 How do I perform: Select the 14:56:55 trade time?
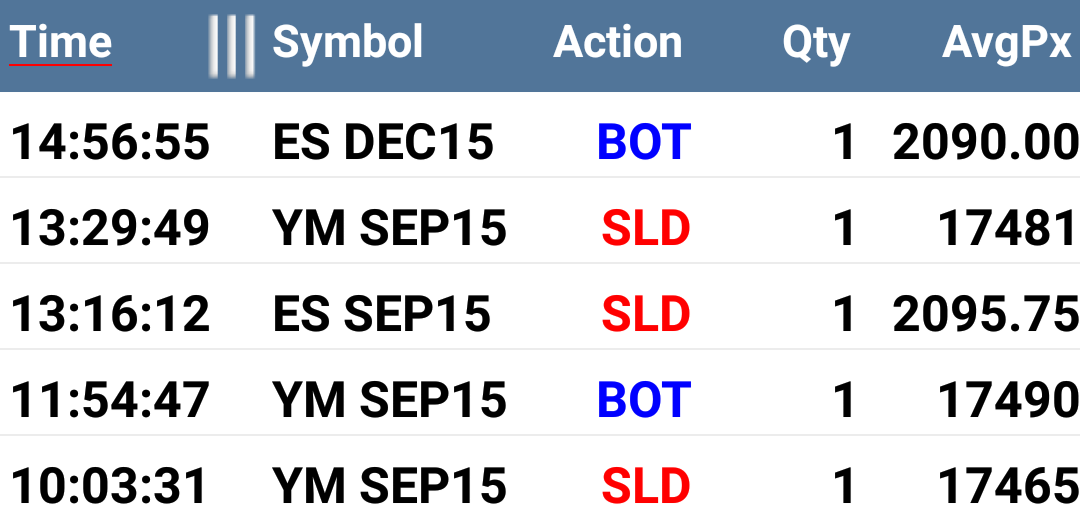click(x=110, y=143)
